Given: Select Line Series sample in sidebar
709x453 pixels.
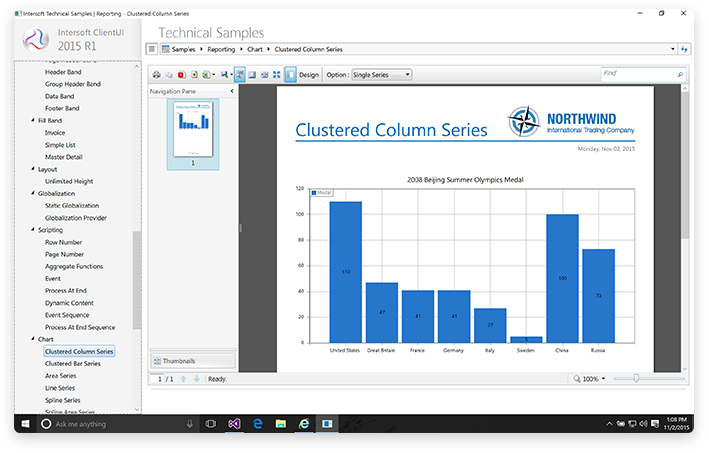Looking at the screenshot, I should tap(60, 388).
